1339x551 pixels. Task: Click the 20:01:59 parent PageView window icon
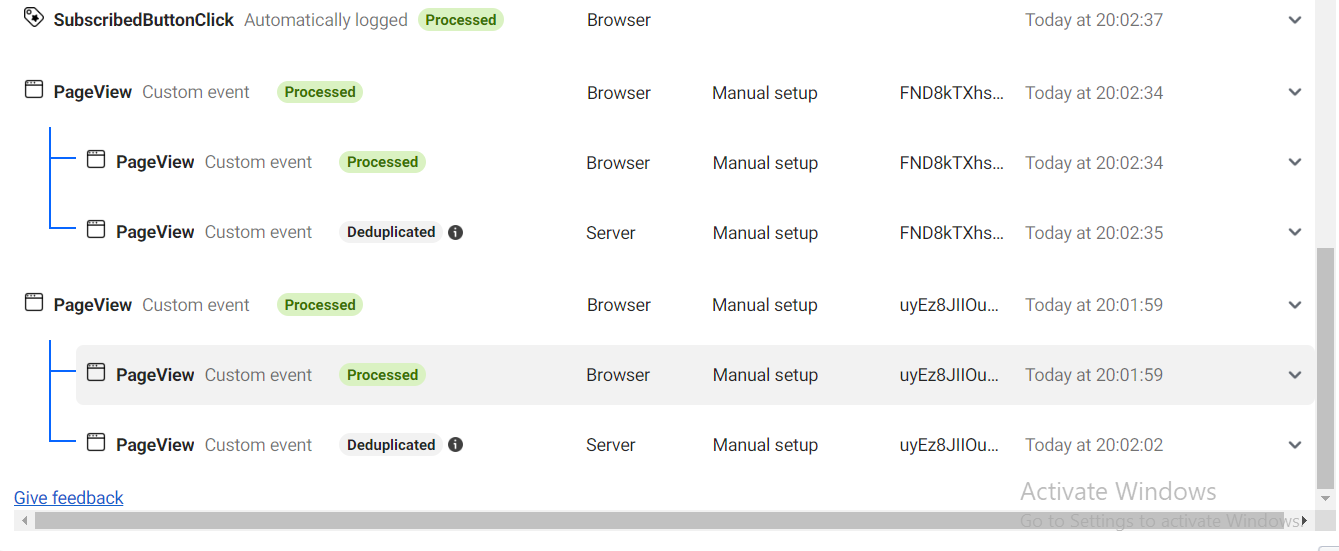click(x=34, y=303)
